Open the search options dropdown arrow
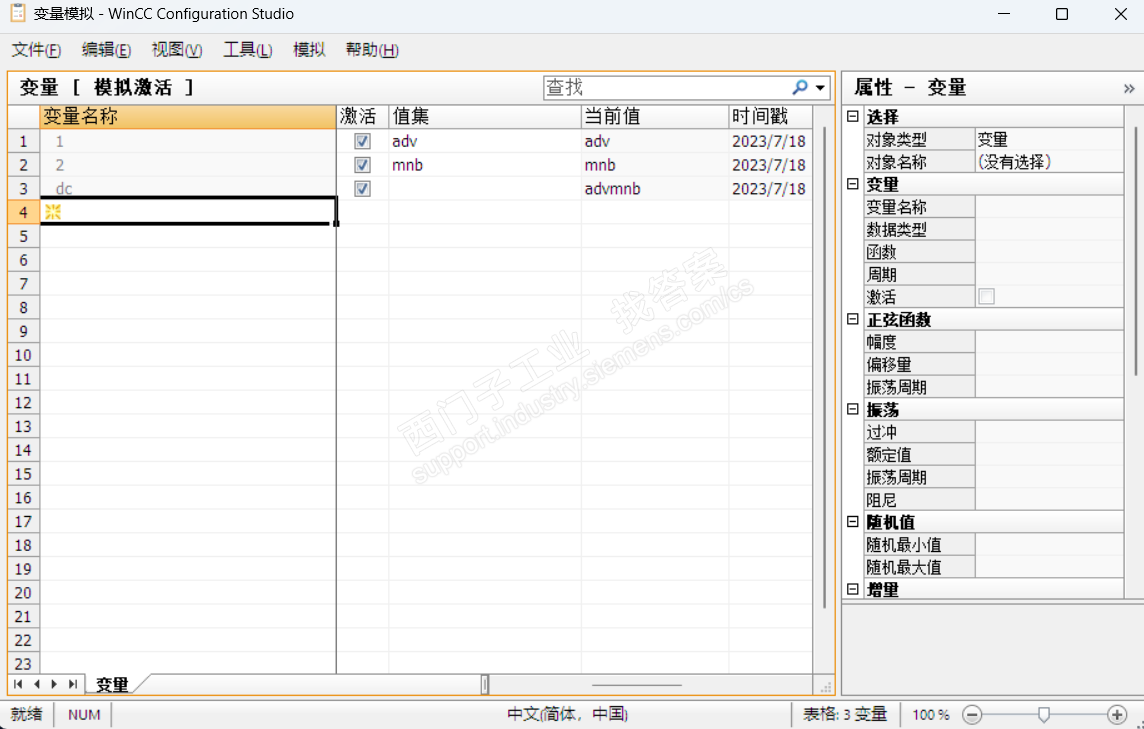This screenshot has height=729, width=1144. click(x=821, y=88)
